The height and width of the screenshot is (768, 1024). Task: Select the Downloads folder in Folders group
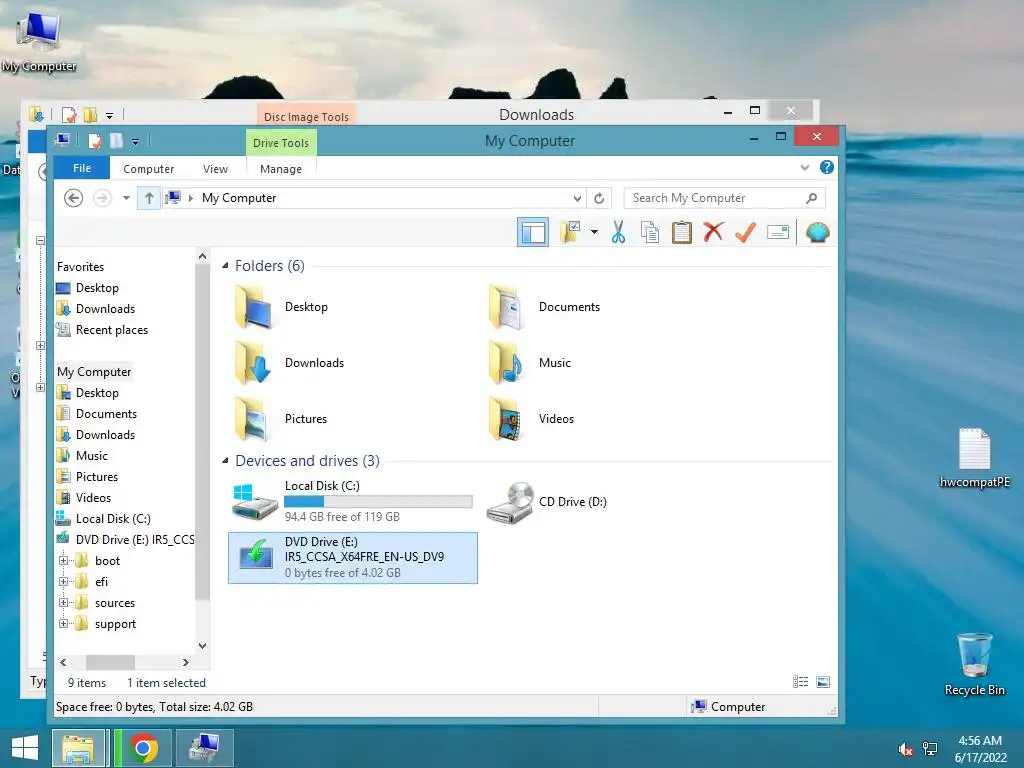pos(290,363)
